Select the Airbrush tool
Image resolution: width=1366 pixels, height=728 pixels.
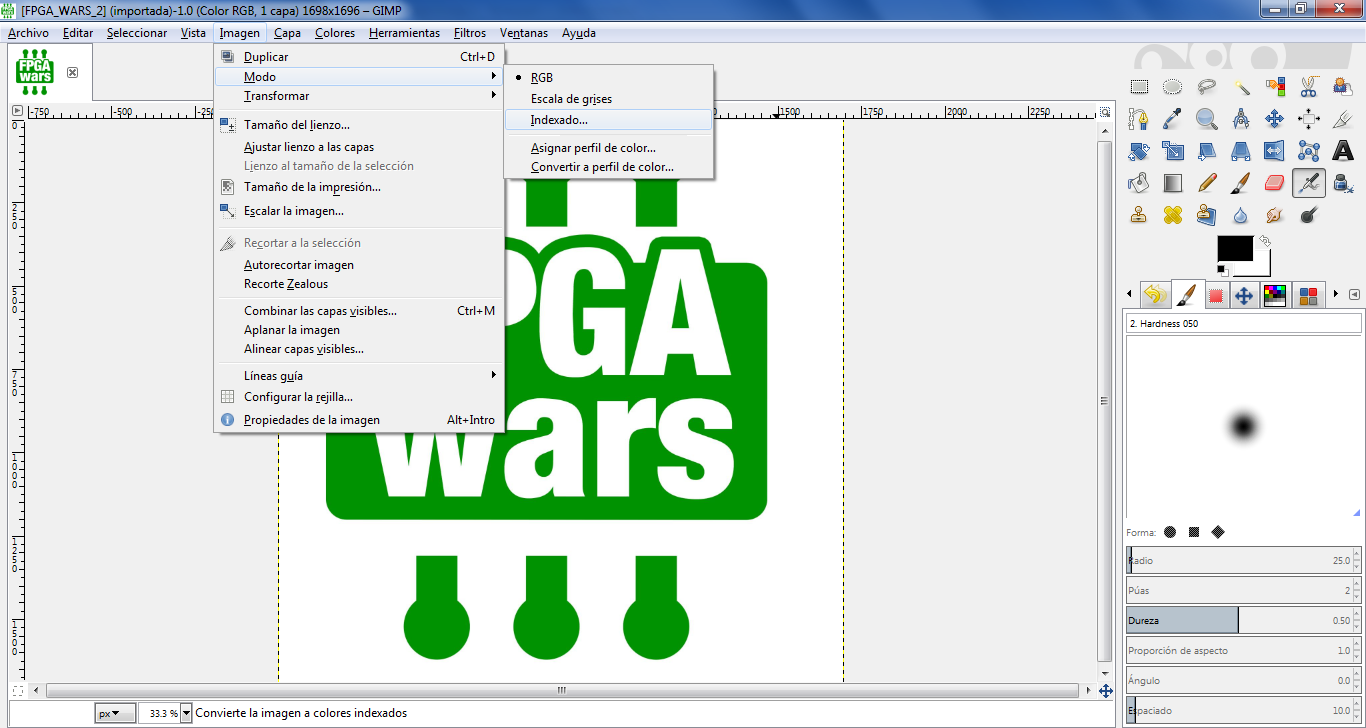(x=1309, y=183)
